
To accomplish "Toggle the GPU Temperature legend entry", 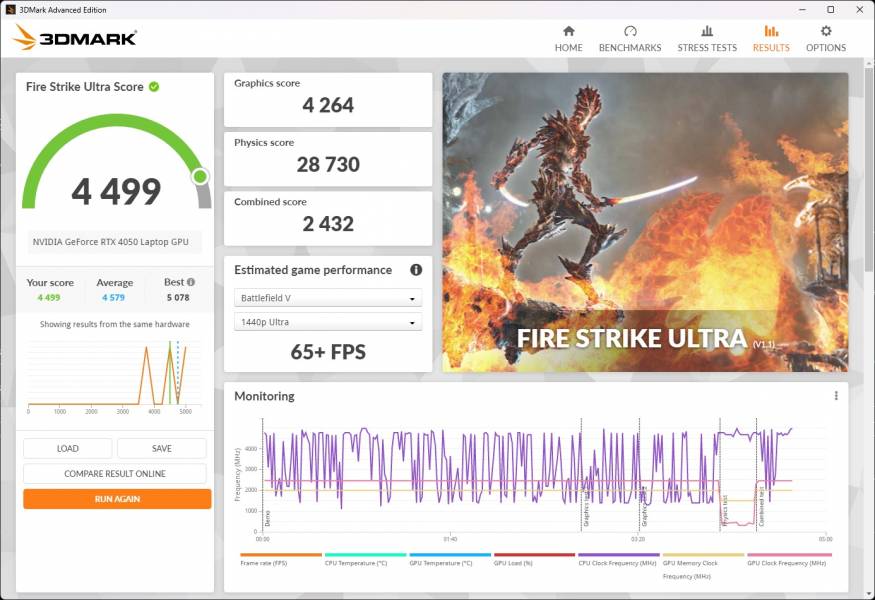I will 450,560.
